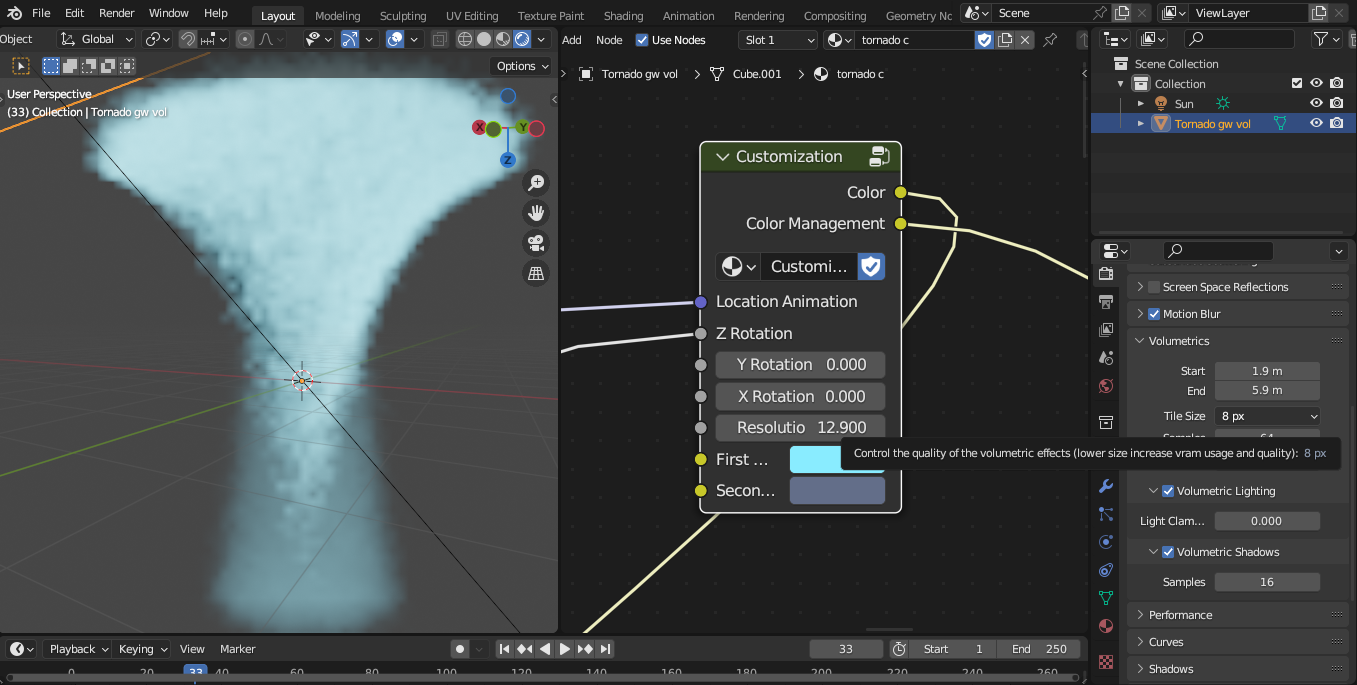Open Slot 1 material slot dropdown
1357x685 pixels.
pyautogui.click(x=778, y=40)
